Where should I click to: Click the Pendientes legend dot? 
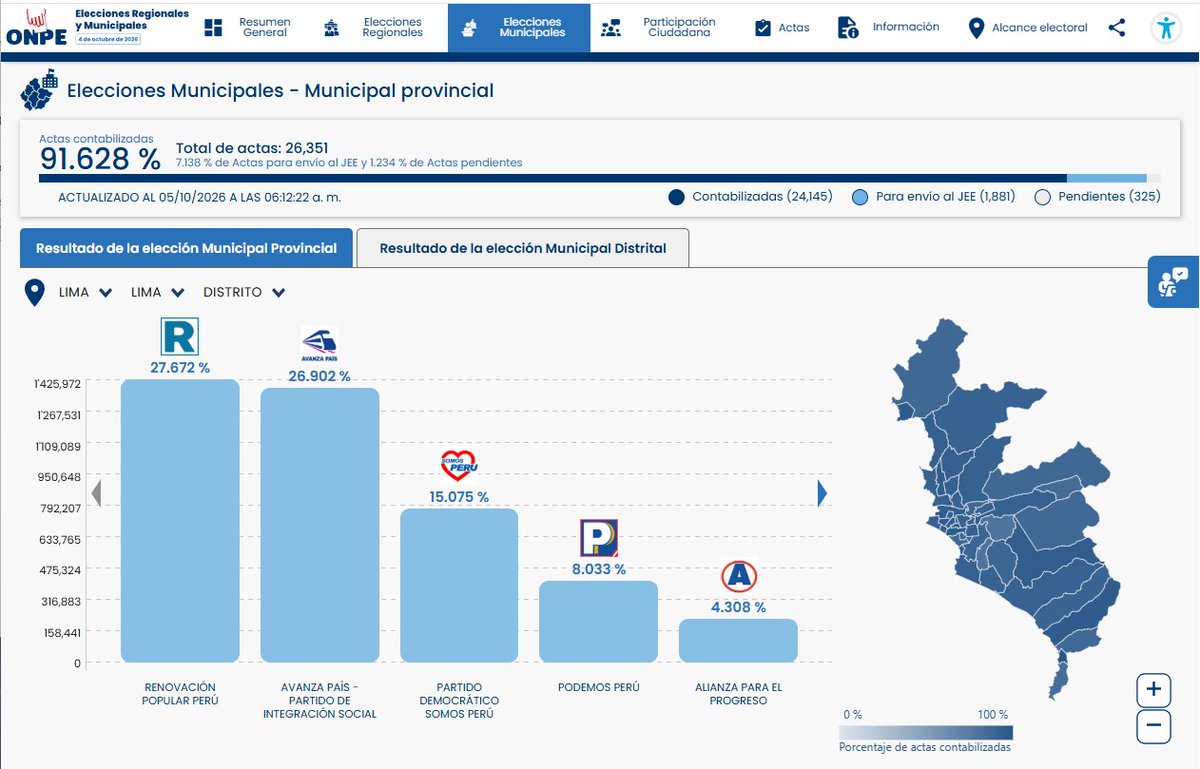tap(1042, 197)
